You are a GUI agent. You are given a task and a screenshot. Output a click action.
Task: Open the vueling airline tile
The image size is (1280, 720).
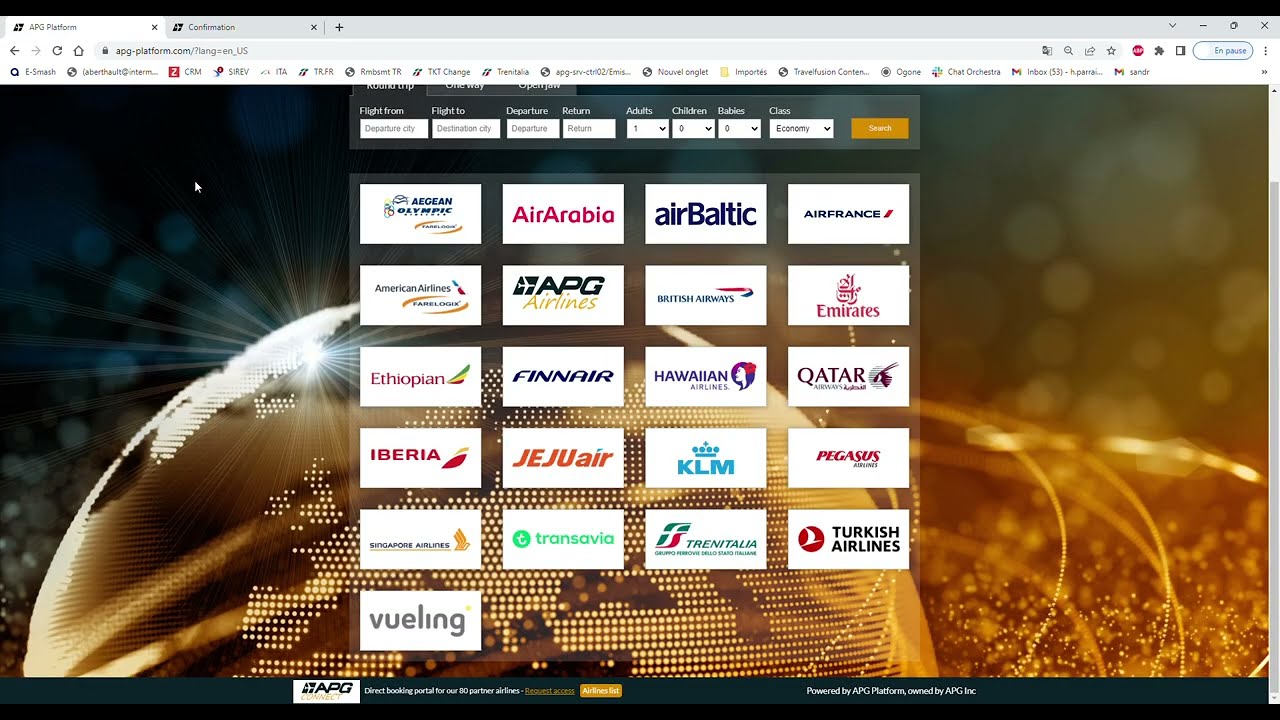point(420,621)
